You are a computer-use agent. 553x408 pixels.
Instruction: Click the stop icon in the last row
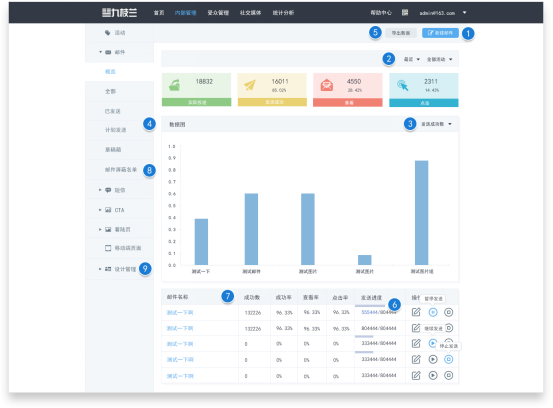(x=448, y=375)
